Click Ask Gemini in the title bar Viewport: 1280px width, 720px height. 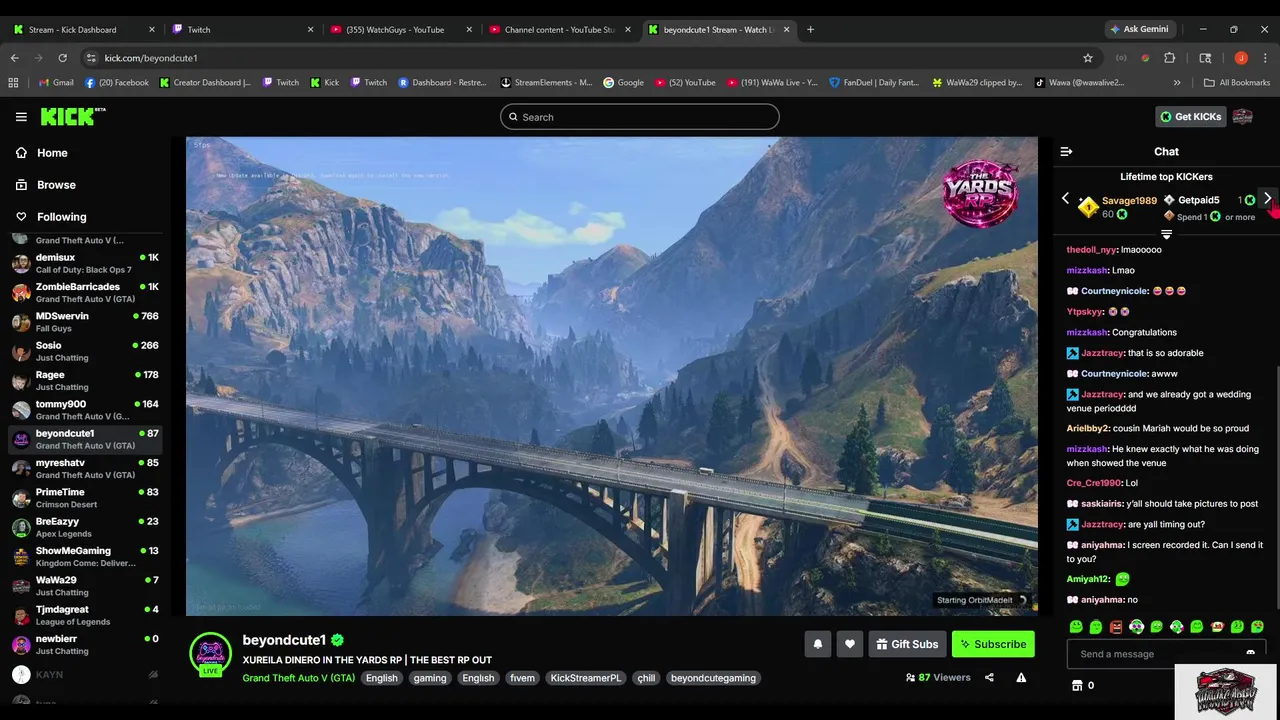pos(1138,29)
